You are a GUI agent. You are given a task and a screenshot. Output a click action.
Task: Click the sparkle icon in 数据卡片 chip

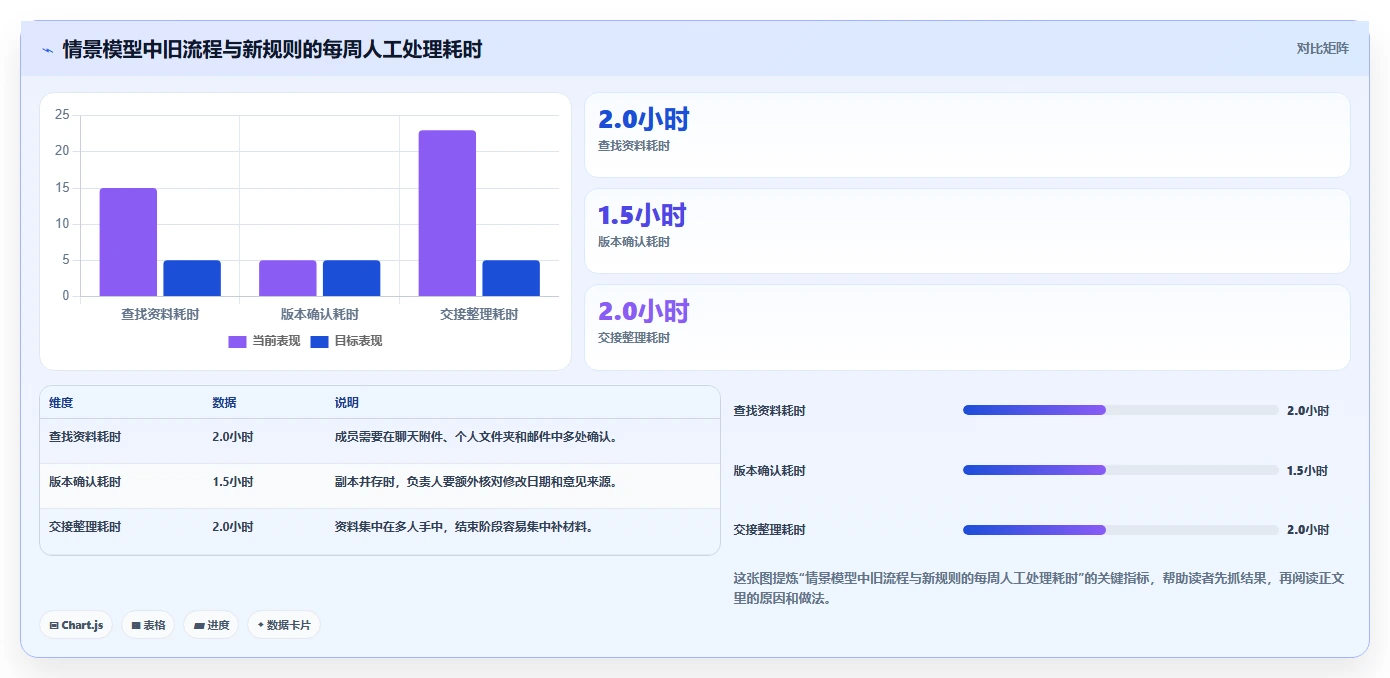[x=260, y=625]
